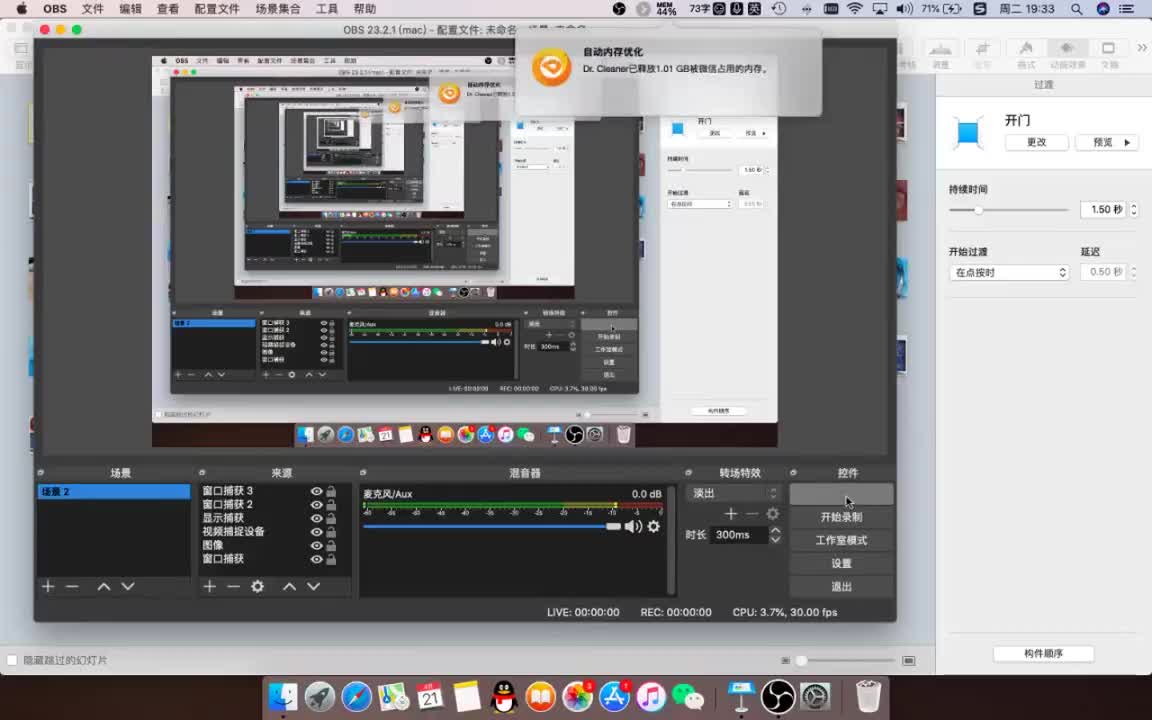Move selected source up with arrow
This screenshot has width=1152, height=720.
coord(289,586)
